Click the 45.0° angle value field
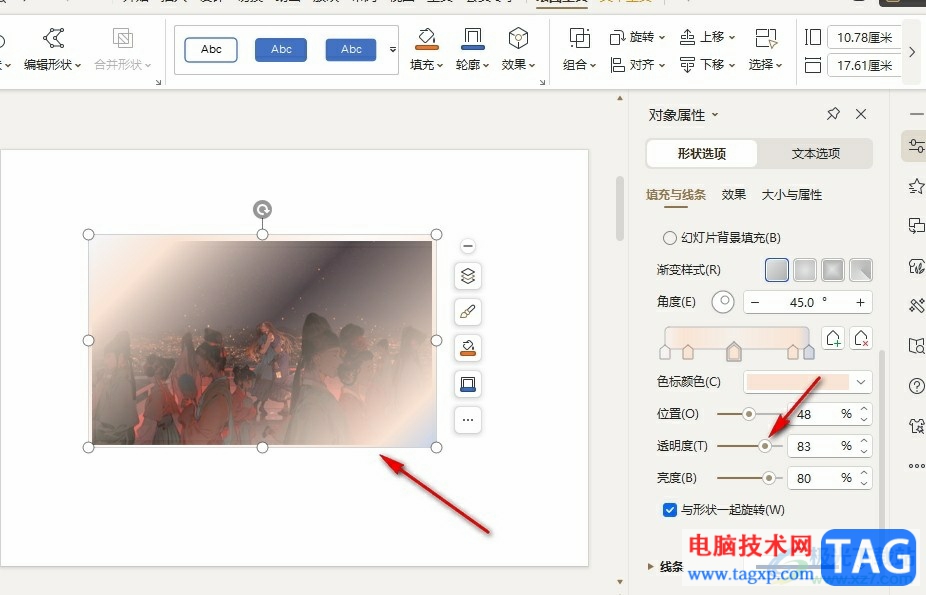This screenshot has height=595, width=926. point(807,302)
